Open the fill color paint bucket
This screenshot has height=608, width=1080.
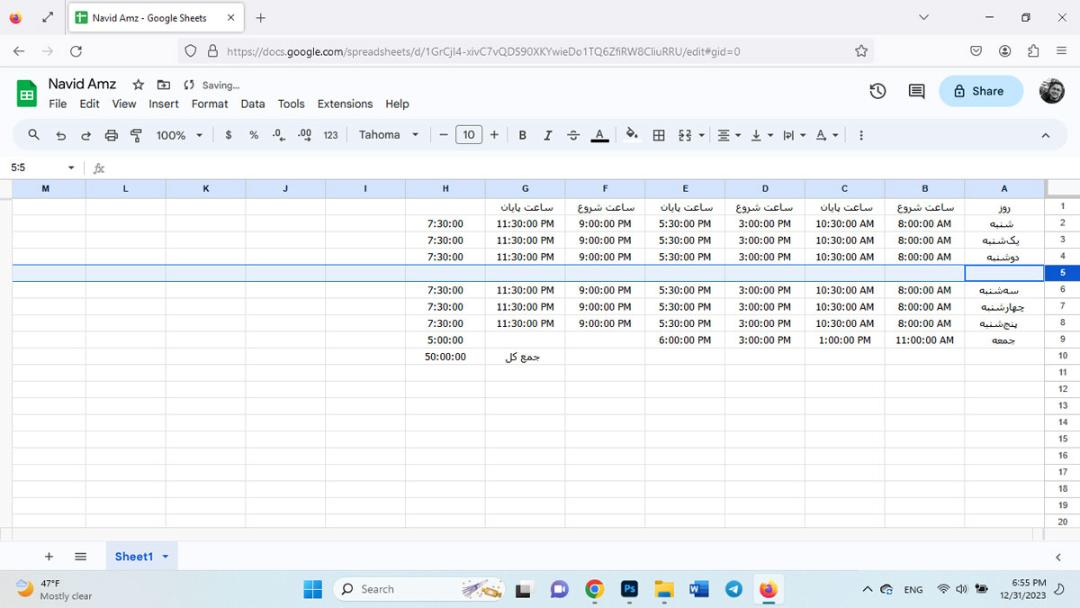[x=631, y=134]
